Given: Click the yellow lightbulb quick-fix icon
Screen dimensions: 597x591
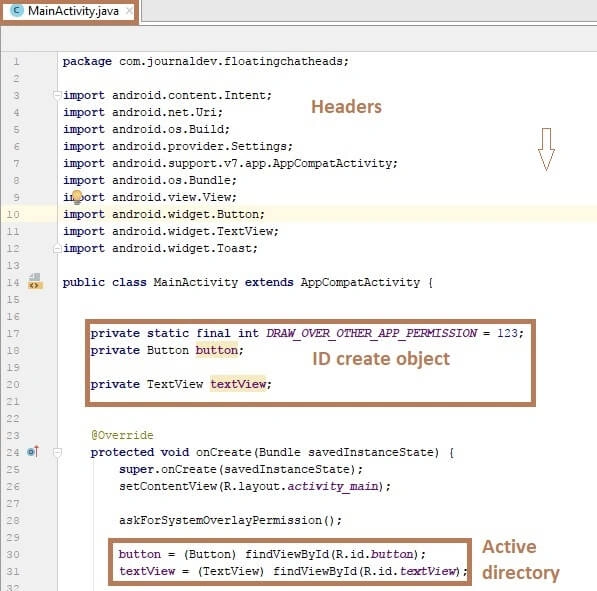Looking at the screenshot, I should [x=77, y=197].
